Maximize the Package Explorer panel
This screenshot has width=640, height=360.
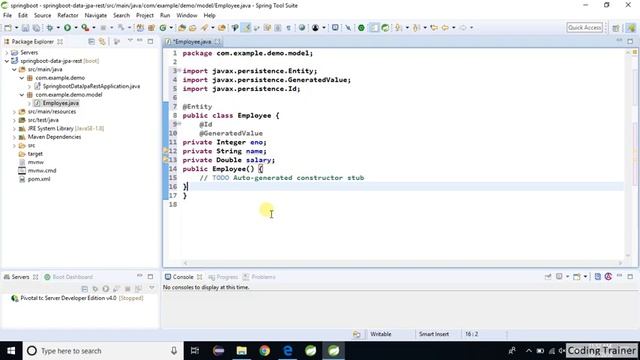pos(151,41)
